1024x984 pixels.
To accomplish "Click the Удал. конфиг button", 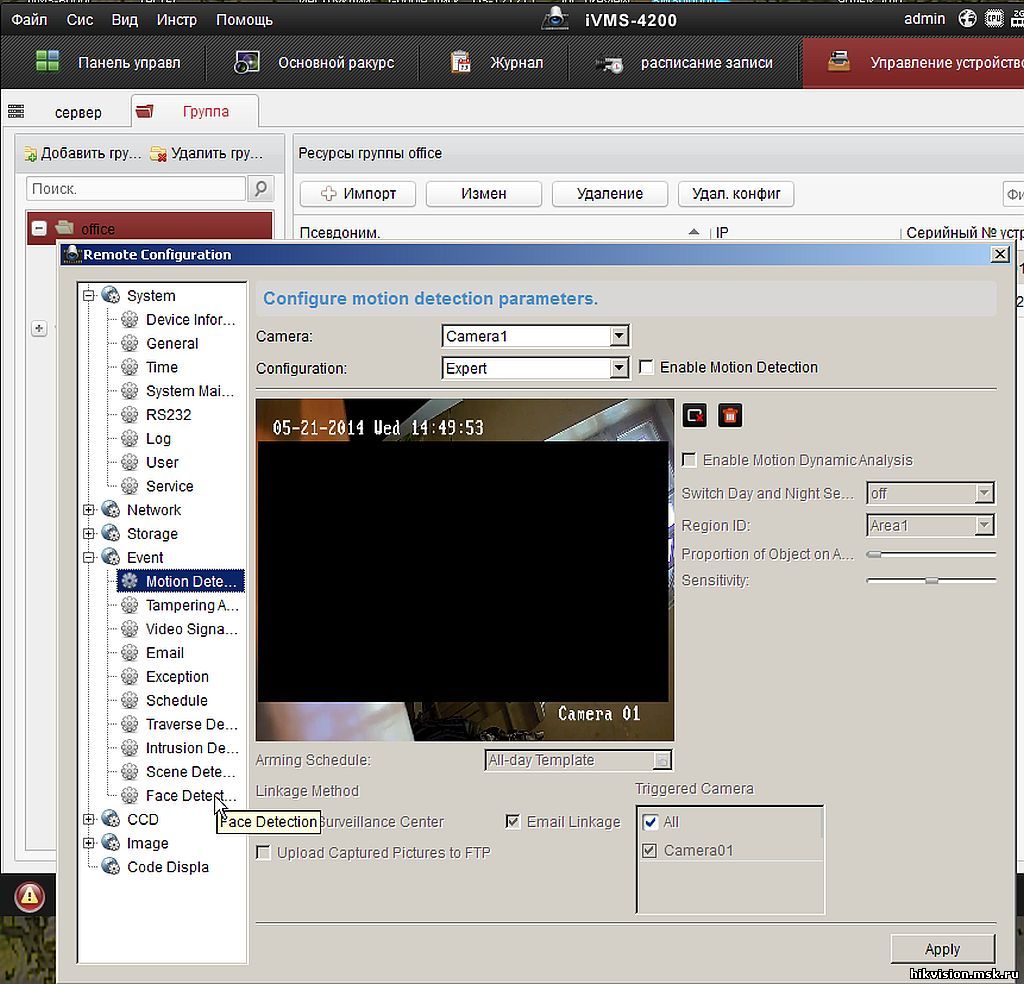I will pos(736,194).
